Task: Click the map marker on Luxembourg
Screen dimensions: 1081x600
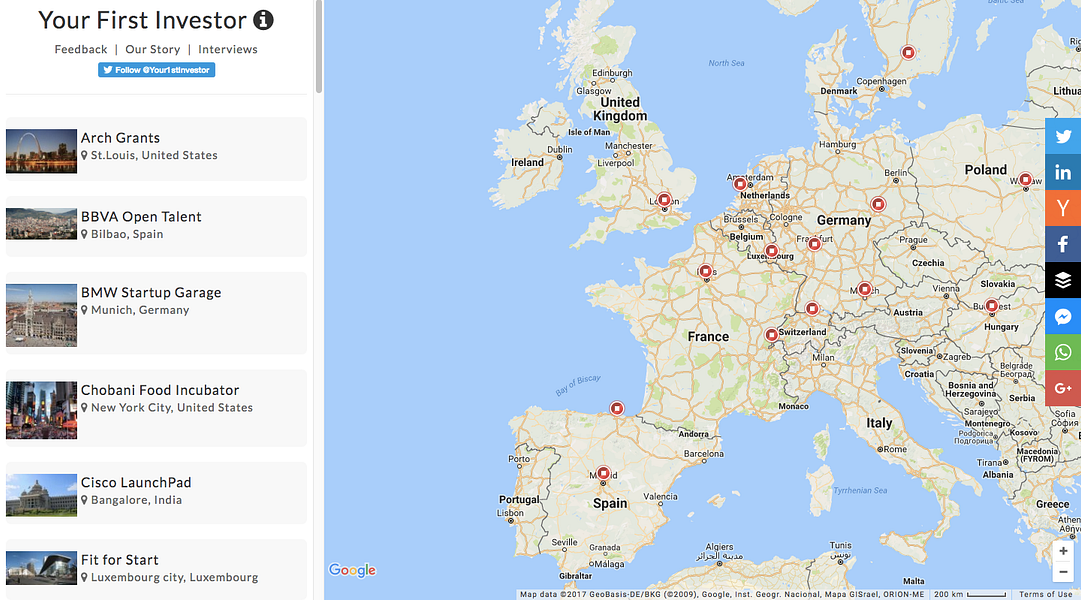Action: (771, 252)
